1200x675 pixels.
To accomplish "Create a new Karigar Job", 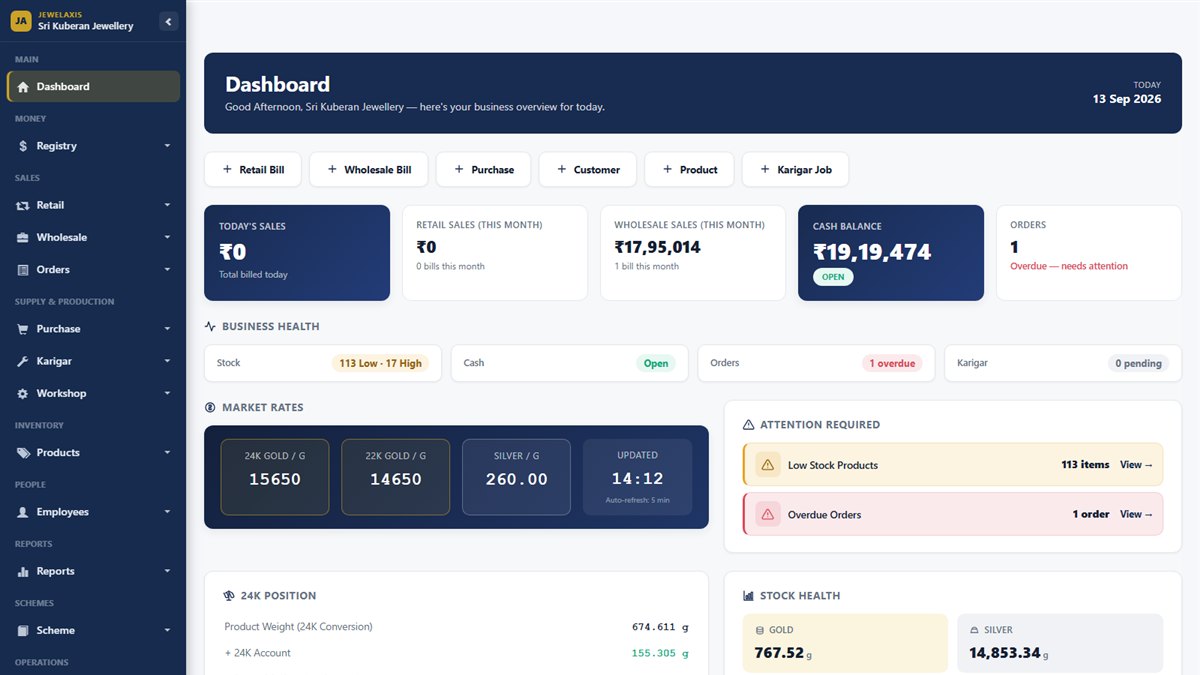I will 795,170.
